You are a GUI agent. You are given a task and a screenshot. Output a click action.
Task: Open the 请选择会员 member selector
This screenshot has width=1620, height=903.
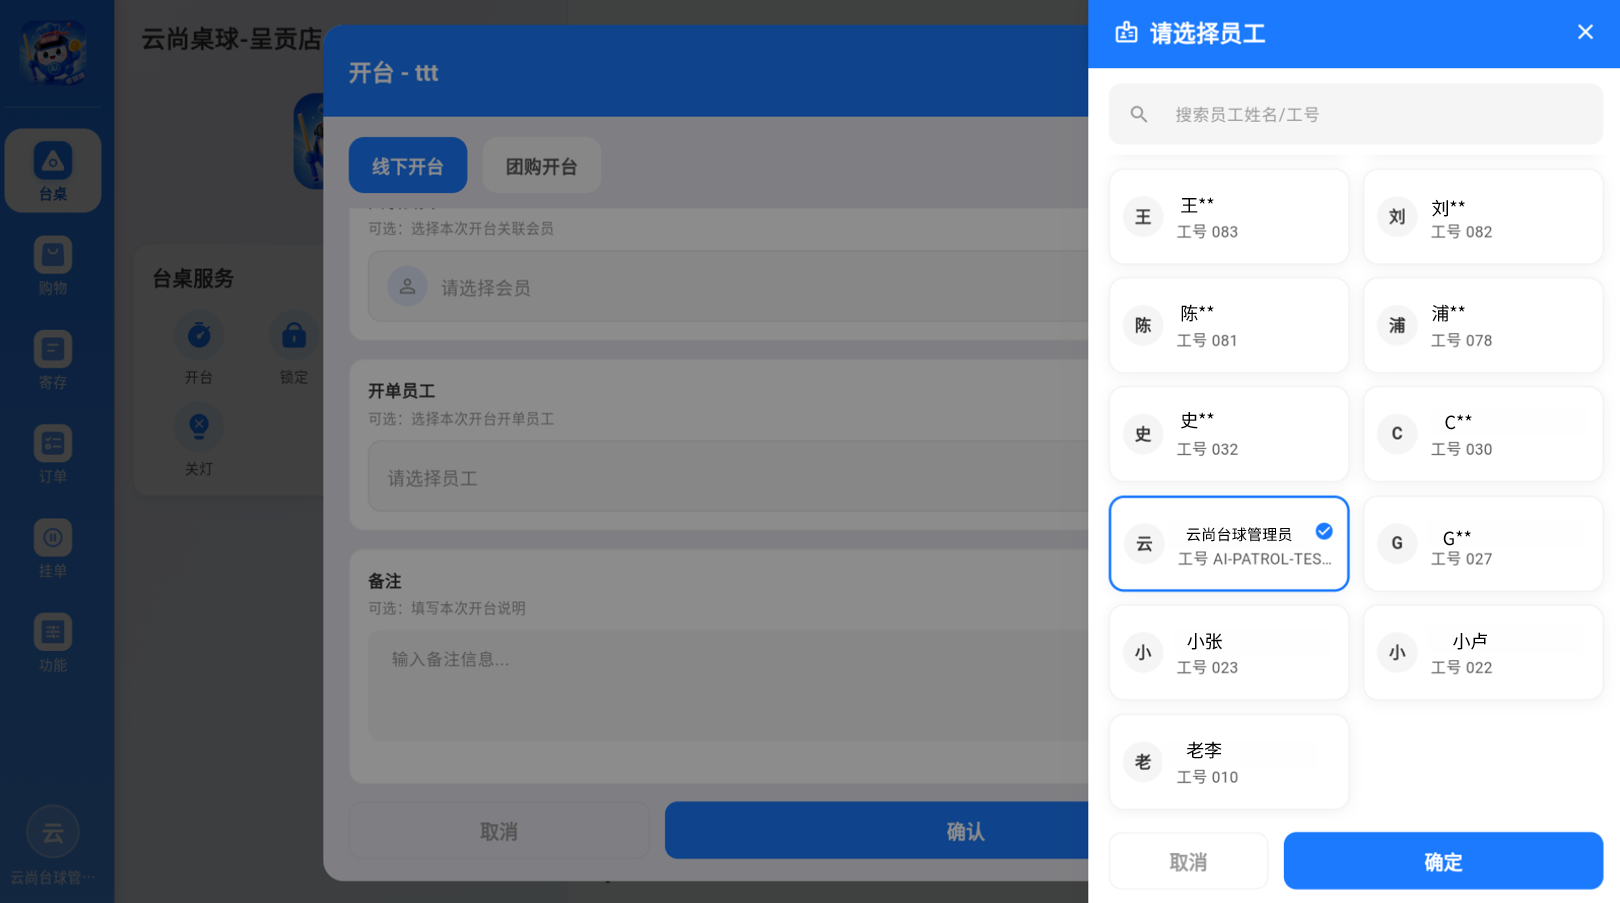click(x=728, y=287)
